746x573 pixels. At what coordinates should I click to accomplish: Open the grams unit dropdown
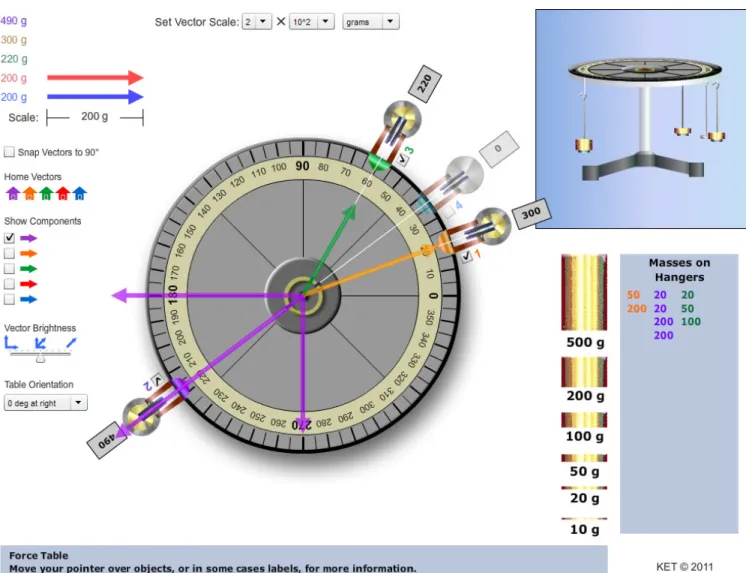tap(371, 22)
